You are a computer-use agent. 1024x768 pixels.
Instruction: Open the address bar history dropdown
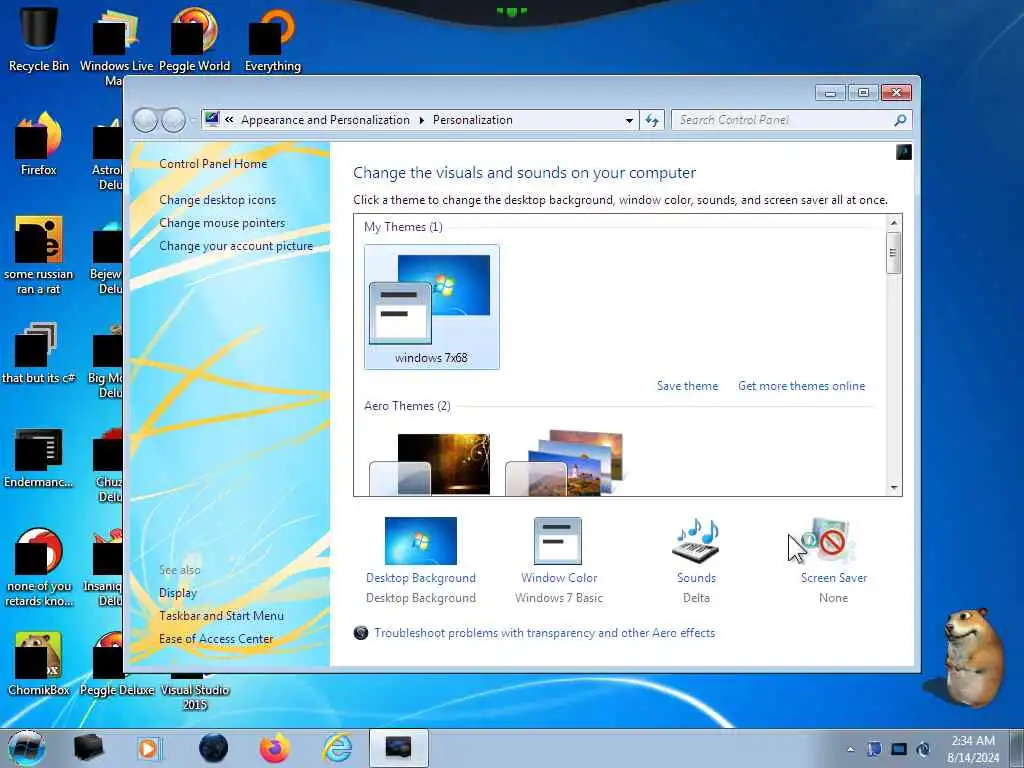tap(629, 120)
